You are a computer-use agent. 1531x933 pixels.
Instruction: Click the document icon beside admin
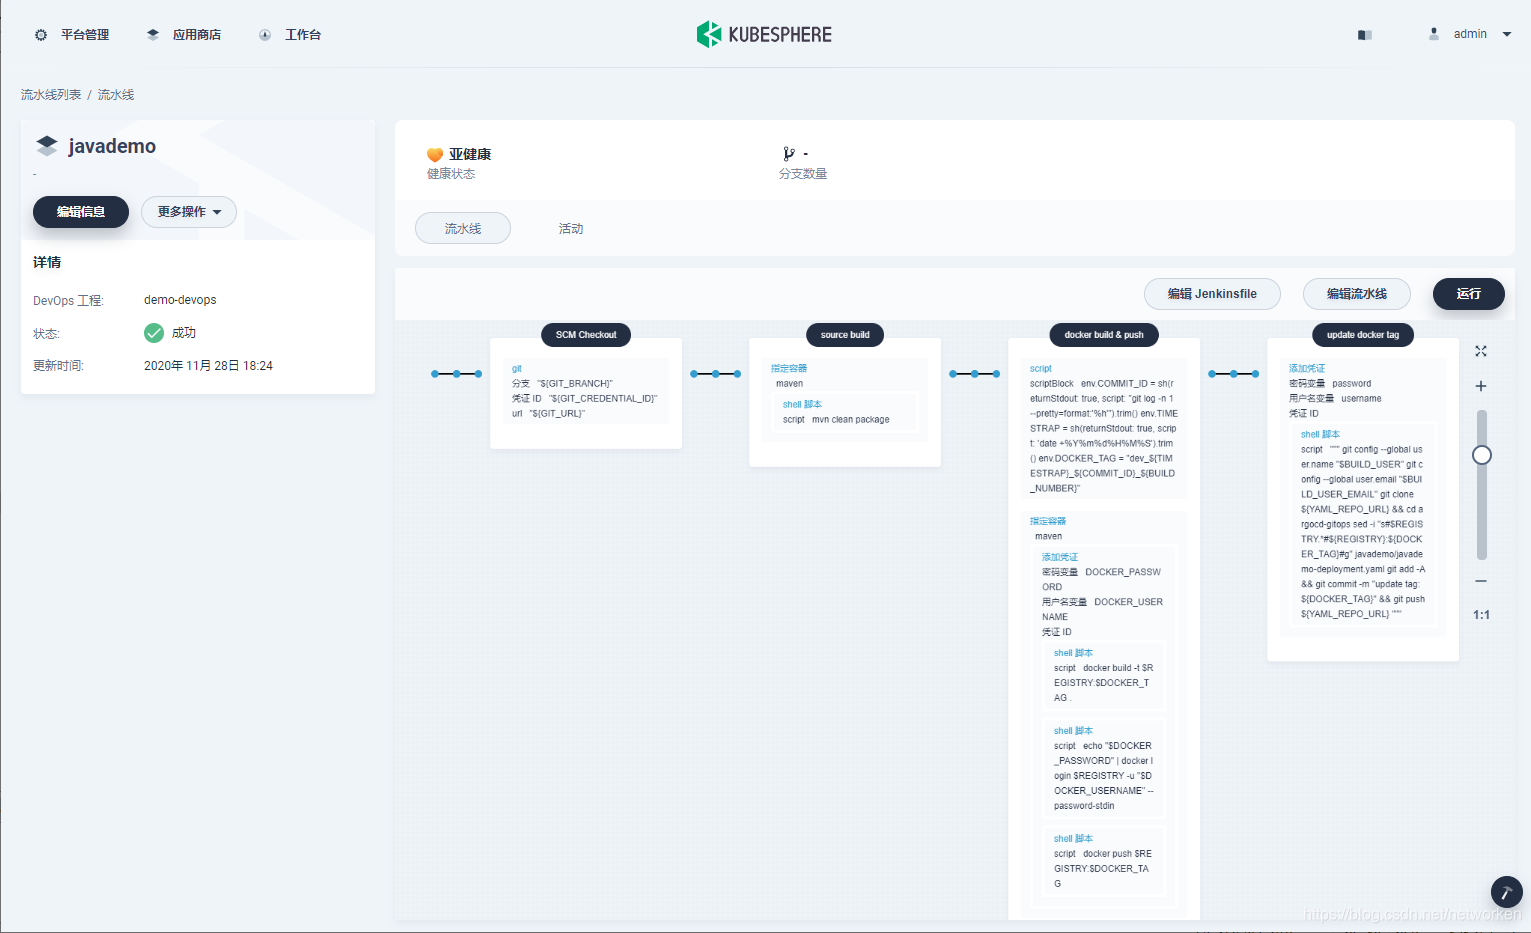click(1364, 35)
